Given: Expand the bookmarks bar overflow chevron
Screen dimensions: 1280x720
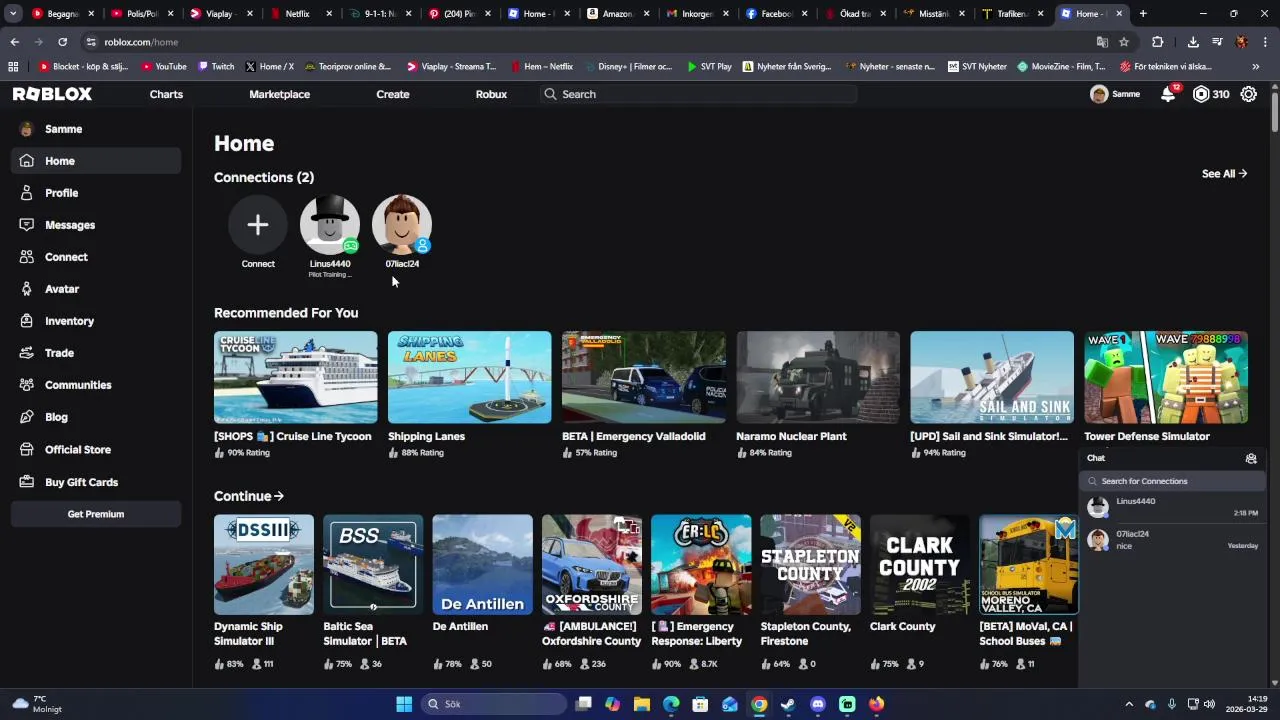Looking at the screenshot, I should point(1255,67).
